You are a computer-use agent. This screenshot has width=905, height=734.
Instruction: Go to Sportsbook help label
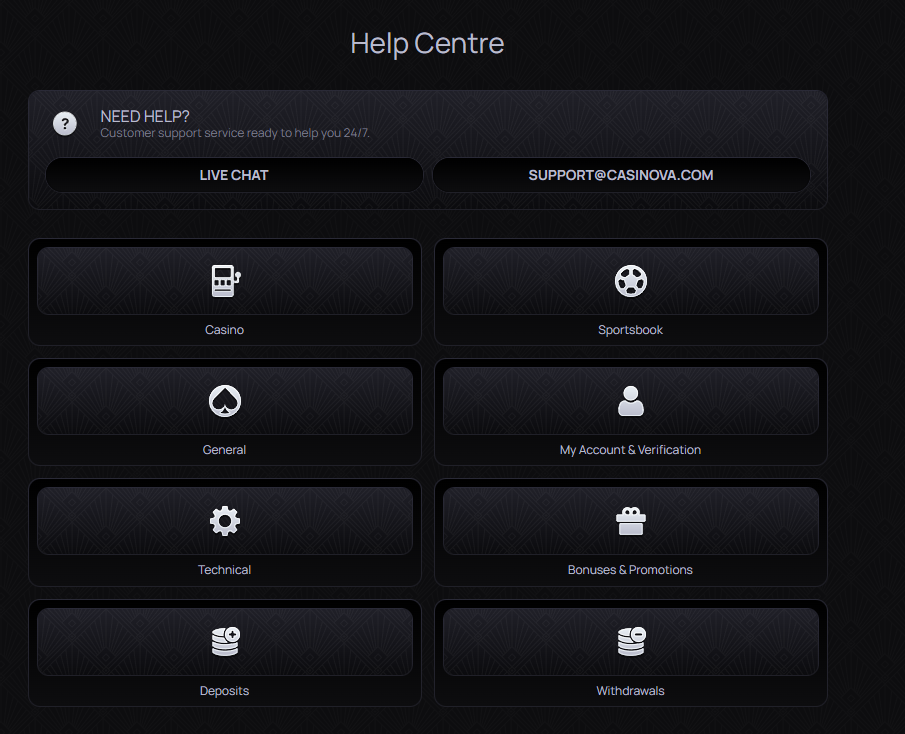630,329
